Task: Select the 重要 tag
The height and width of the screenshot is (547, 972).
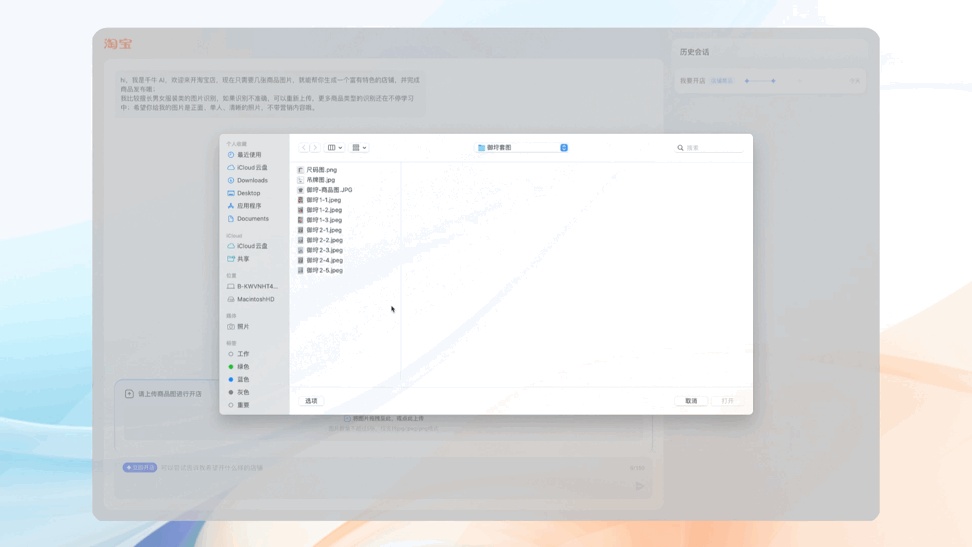Action: point(243,405)
